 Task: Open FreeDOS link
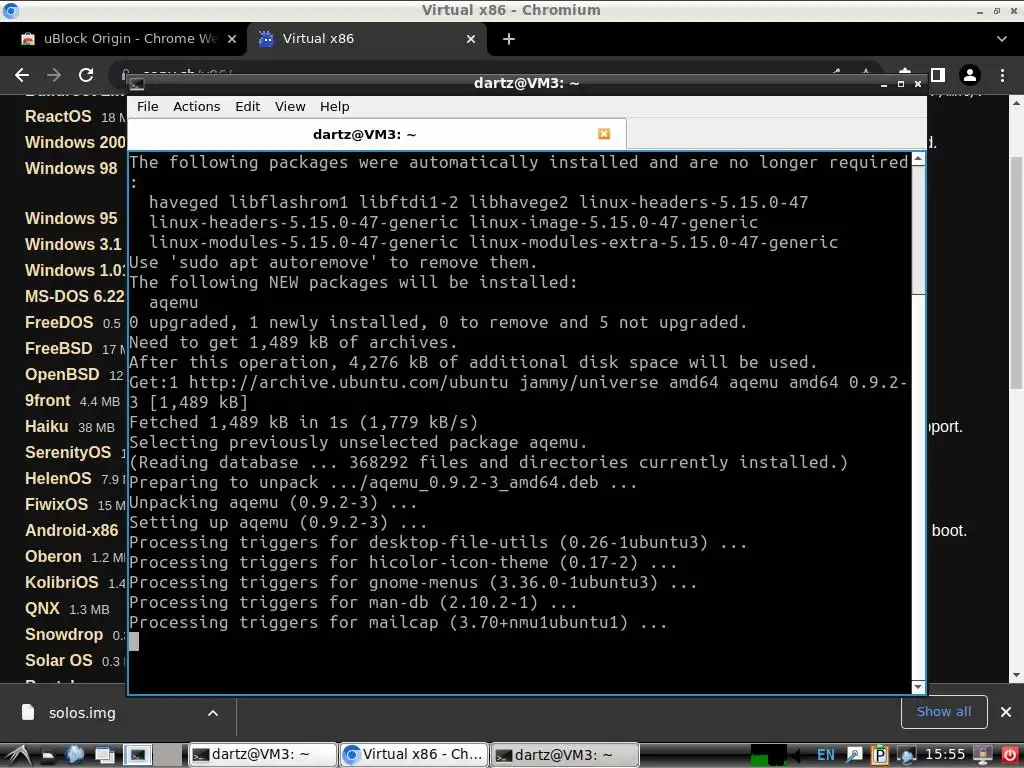pyautogui.click(x=59, y=323)
